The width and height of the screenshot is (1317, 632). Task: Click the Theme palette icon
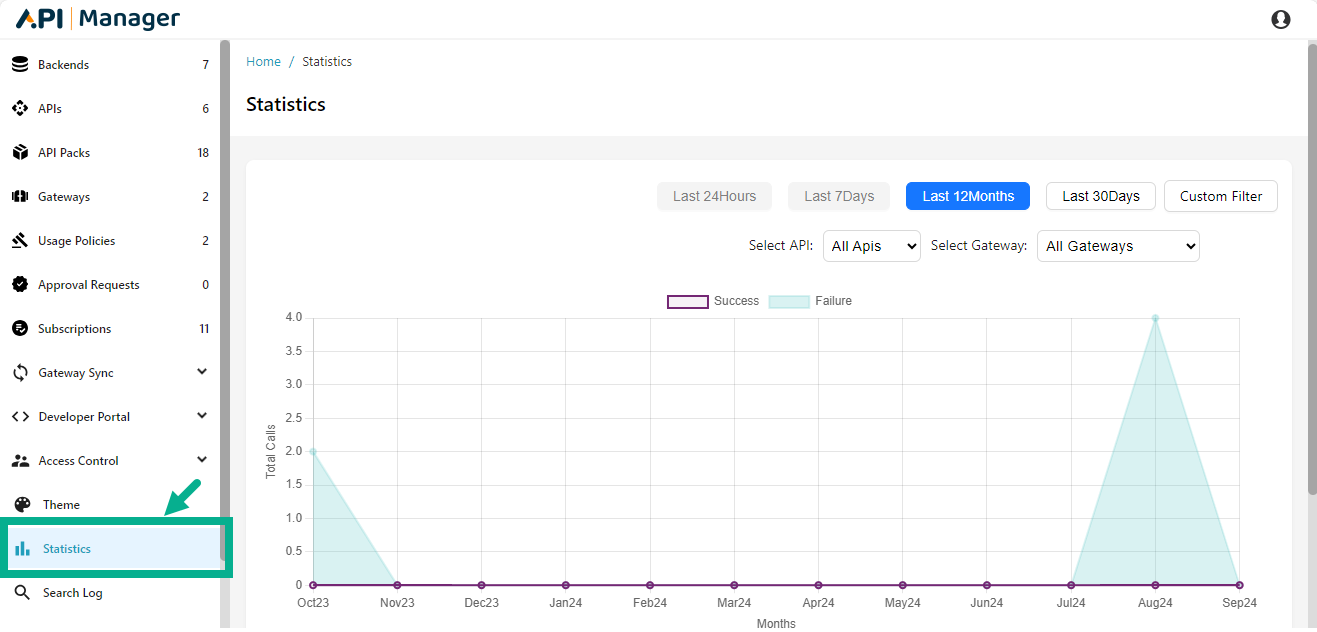[x=22, y=505]
